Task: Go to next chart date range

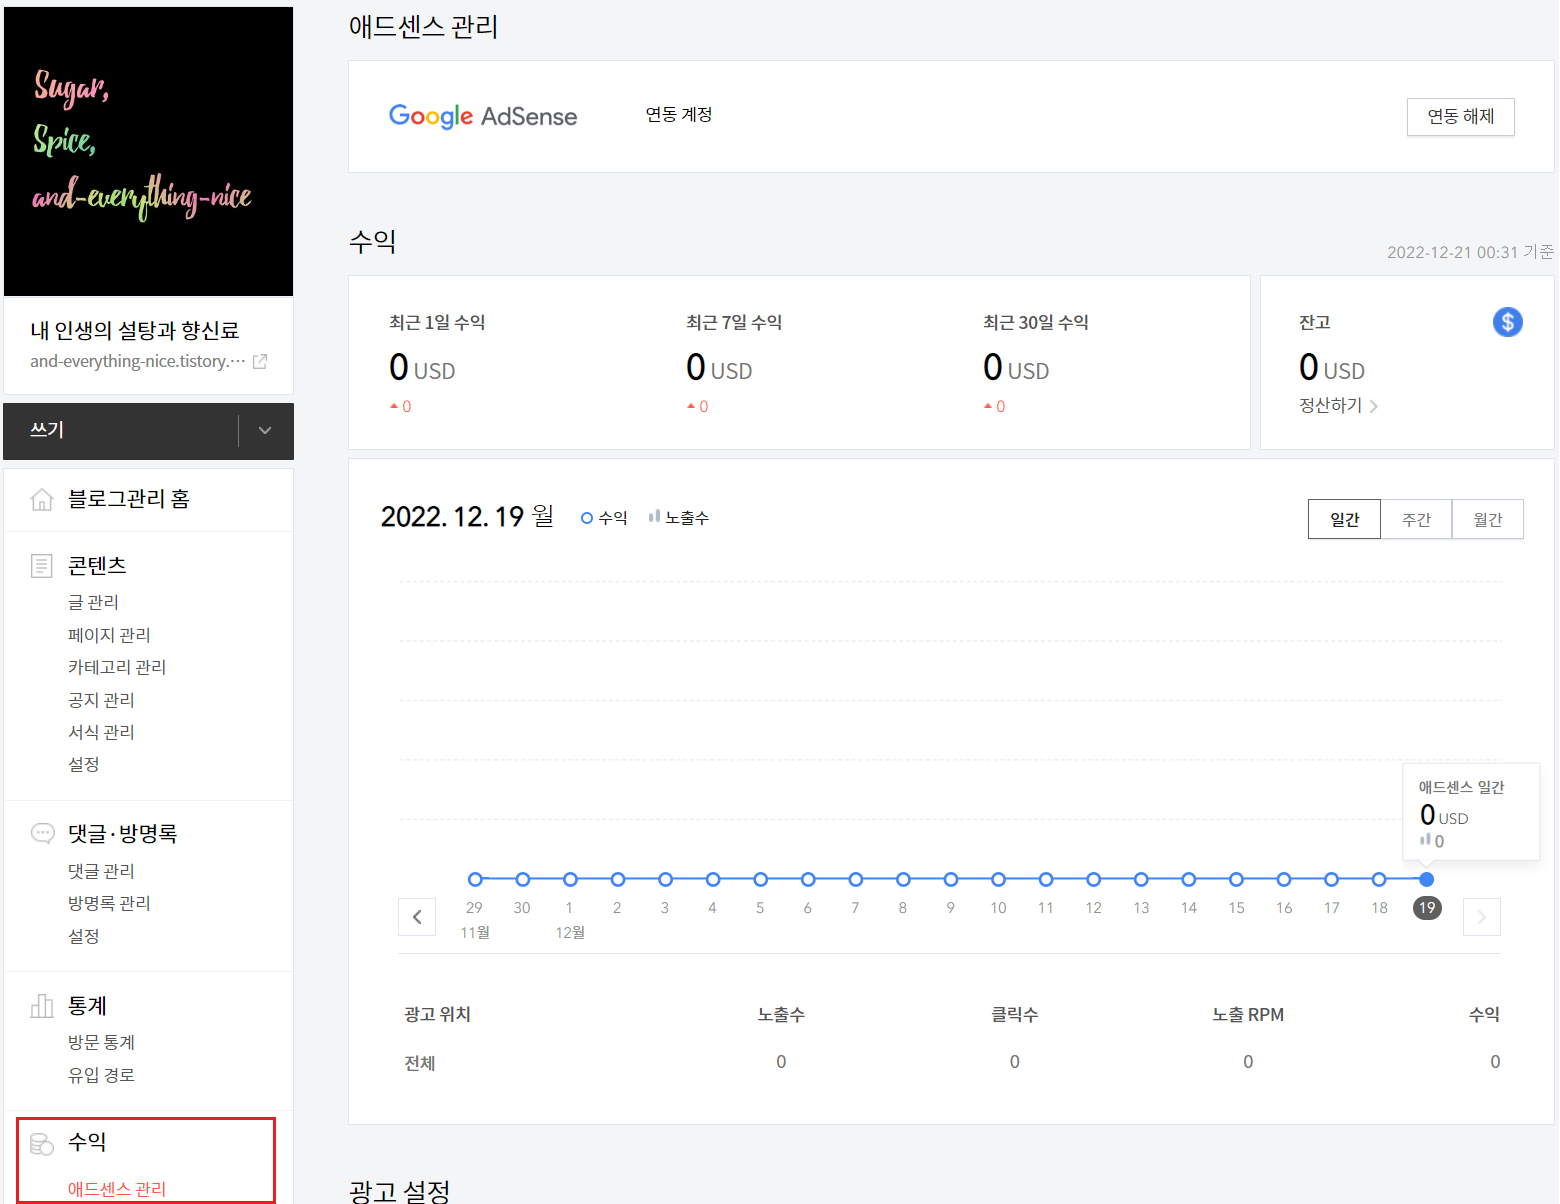Action: tap(1482, 917)
